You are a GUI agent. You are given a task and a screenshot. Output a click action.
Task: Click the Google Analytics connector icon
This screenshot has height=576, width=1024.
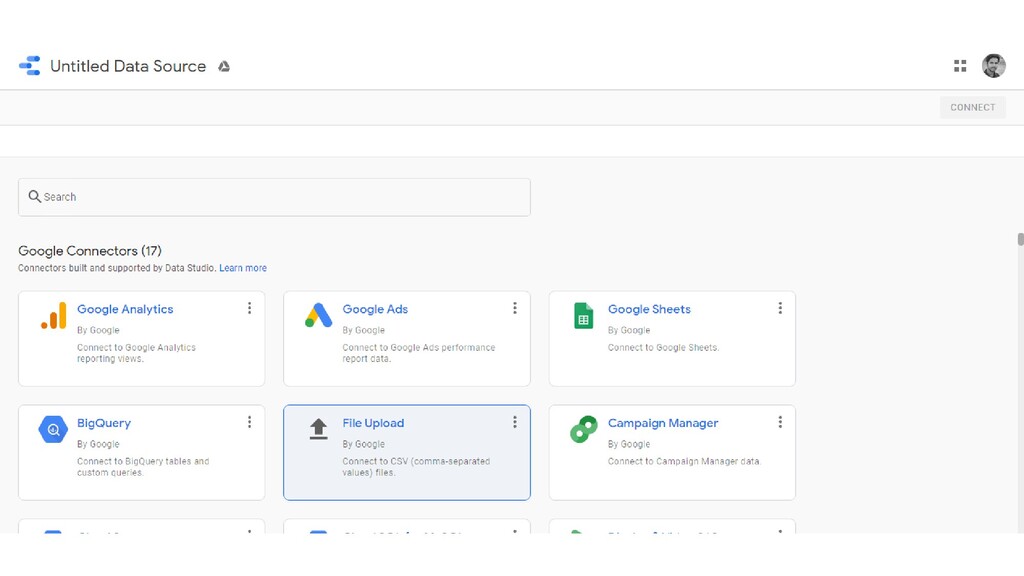coord(53,316)
